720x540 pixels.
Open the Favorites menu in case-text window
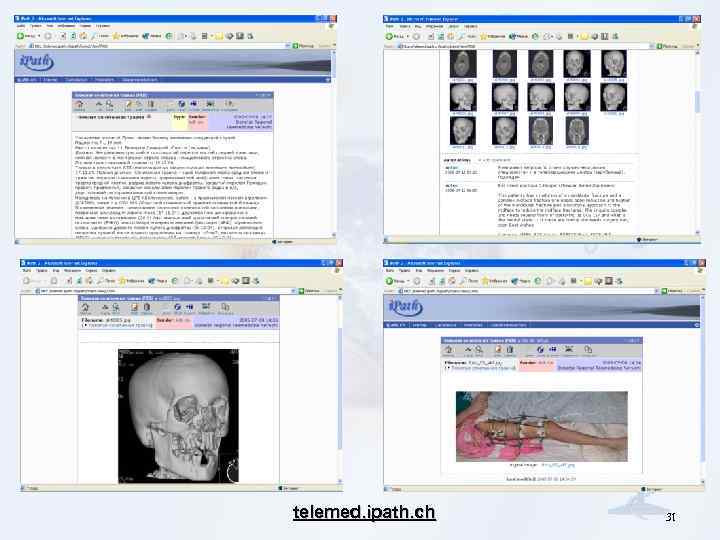pos(66,26)
